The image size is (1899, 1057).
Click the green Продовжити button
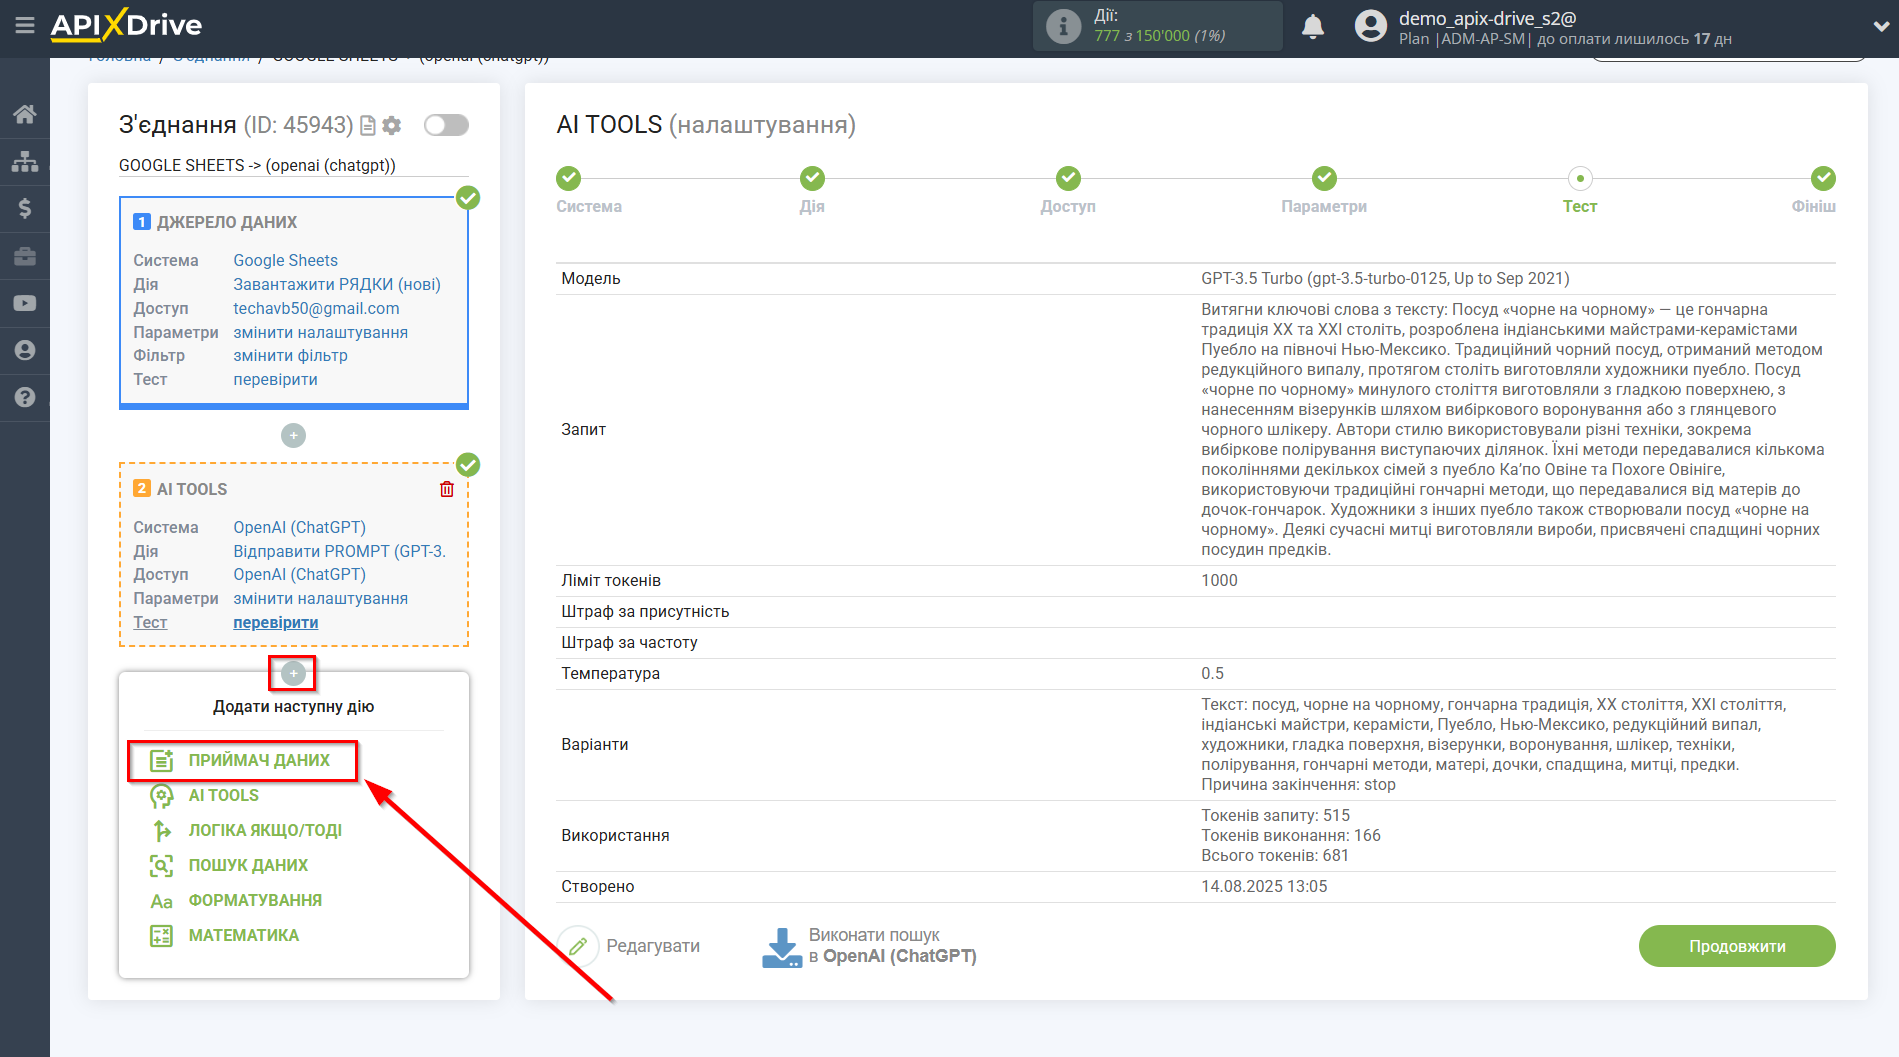click(x=1737, y=946)
